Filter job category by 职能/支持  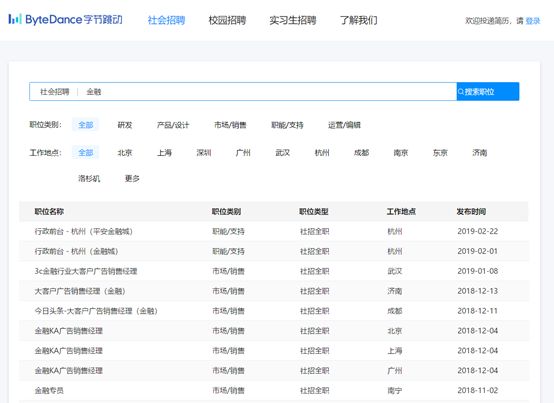(x=287, y=125)
